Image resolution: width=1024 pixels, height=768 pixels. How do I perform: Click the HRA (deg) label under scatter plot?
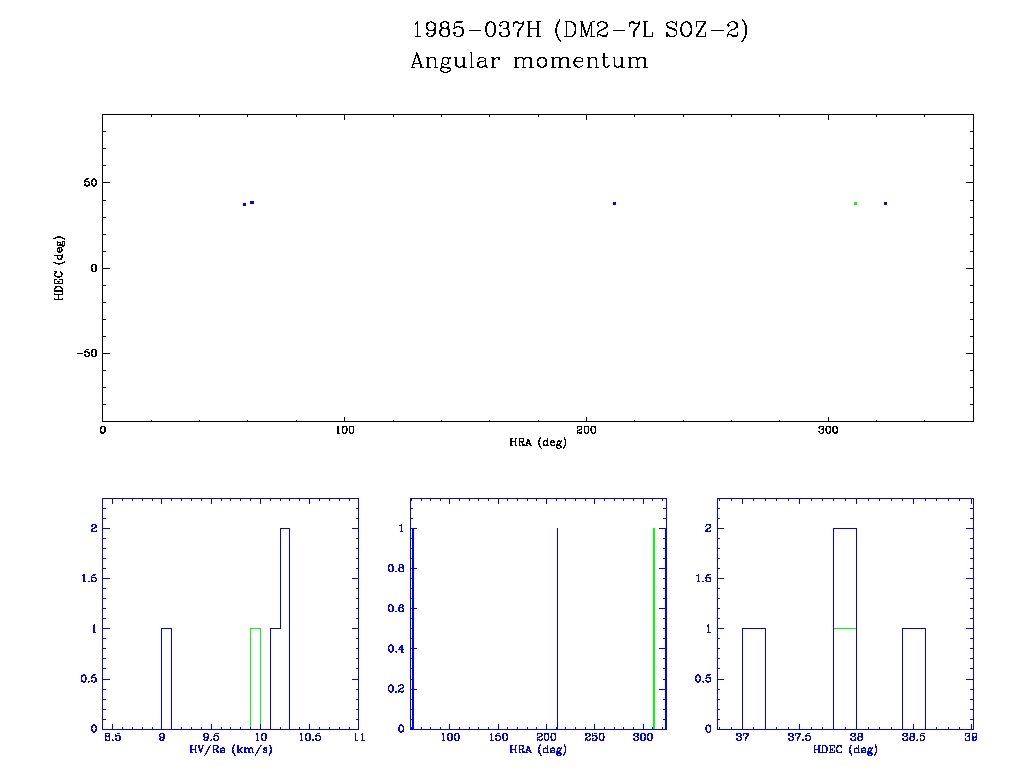[x=537, y=442]
